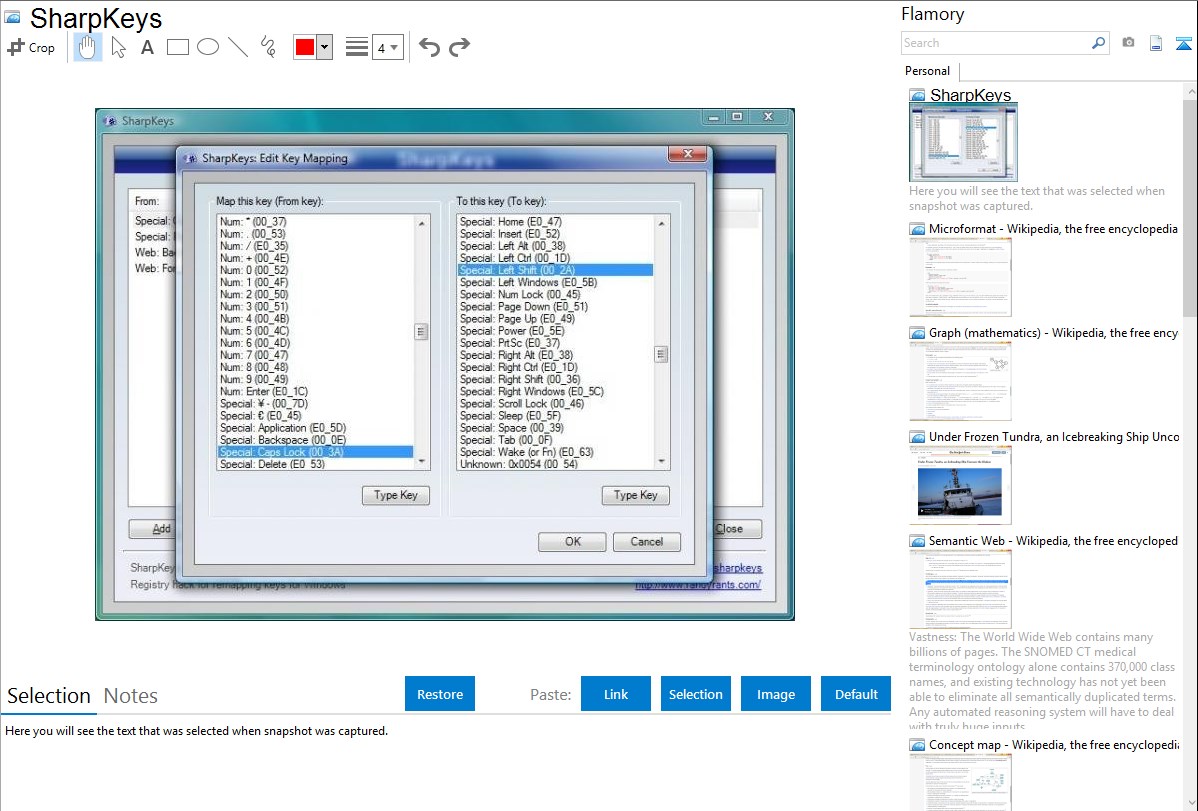Screen dimensions: 1198x811
Task: Click the Paste Image button
Action: (775, 694)
